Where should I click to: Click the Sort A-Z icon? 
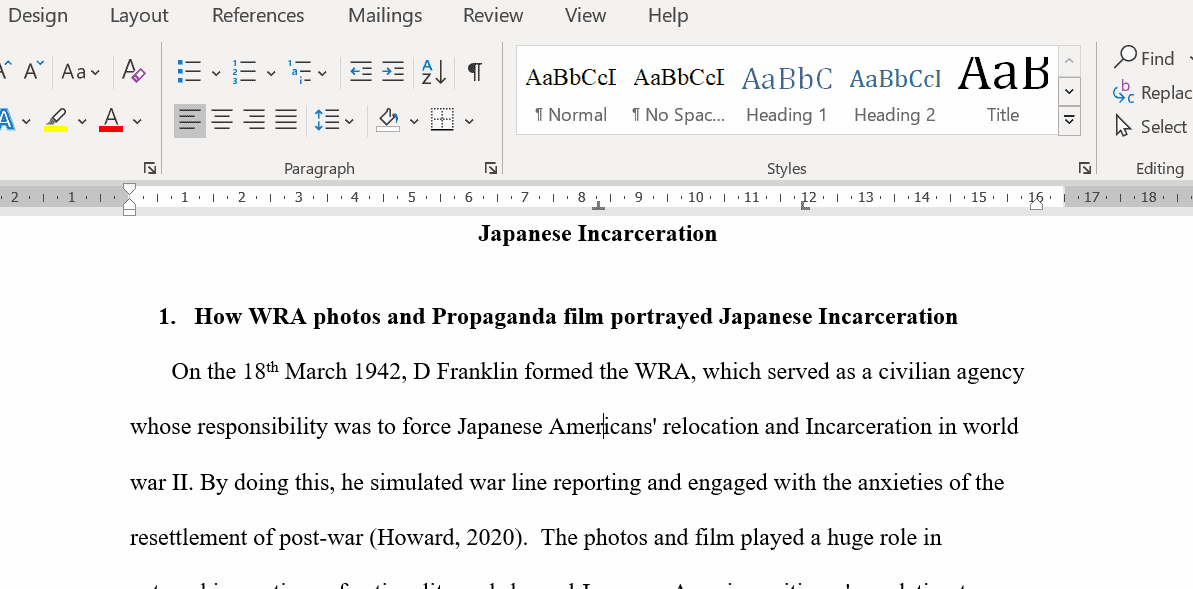tap(434, 72)
